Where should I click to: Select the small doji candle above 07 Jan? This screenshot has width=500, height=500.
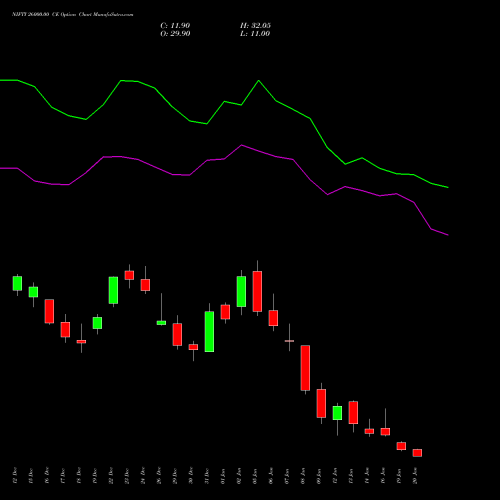(x=289, y=341)
